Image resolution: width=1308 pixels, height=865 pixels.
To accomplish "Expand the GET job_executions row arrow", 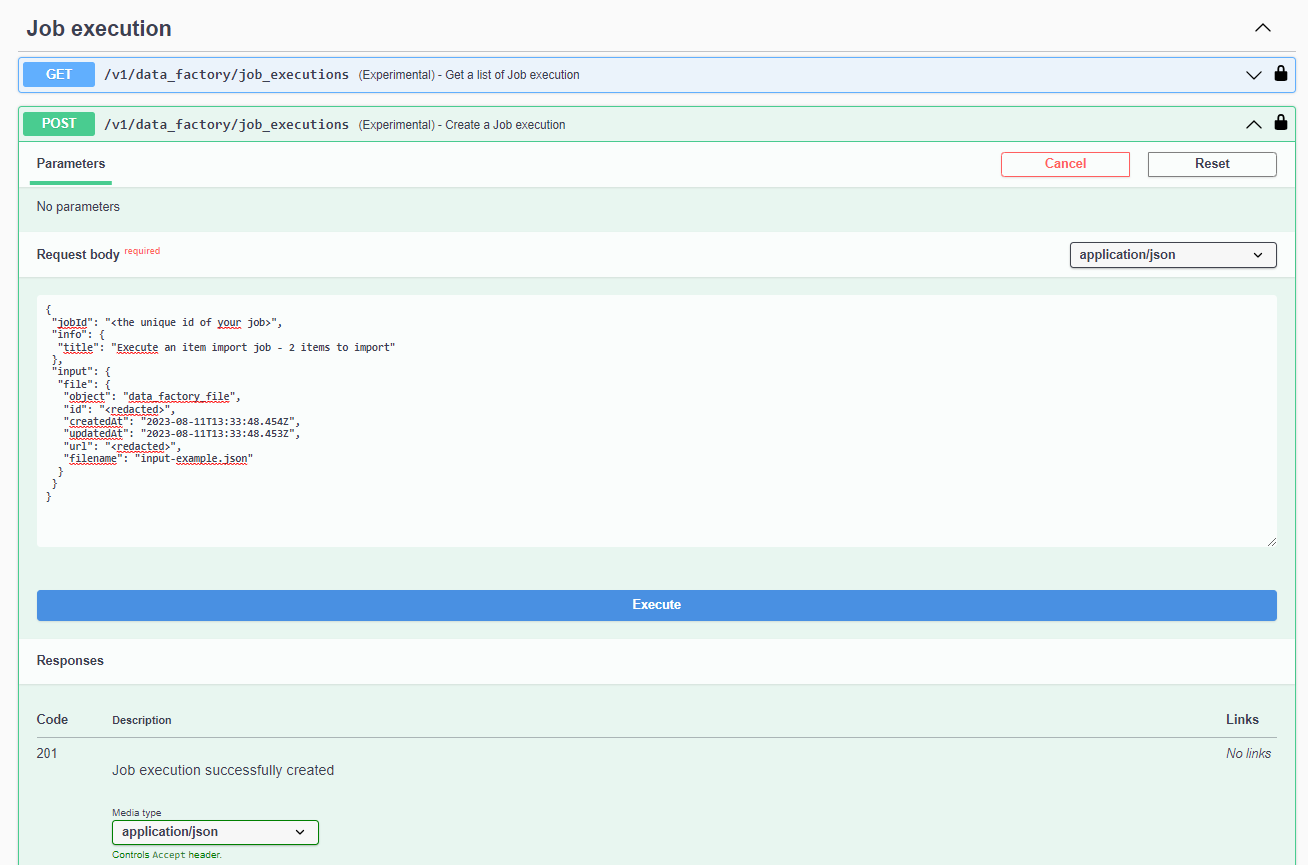I will coord(1253,75).
